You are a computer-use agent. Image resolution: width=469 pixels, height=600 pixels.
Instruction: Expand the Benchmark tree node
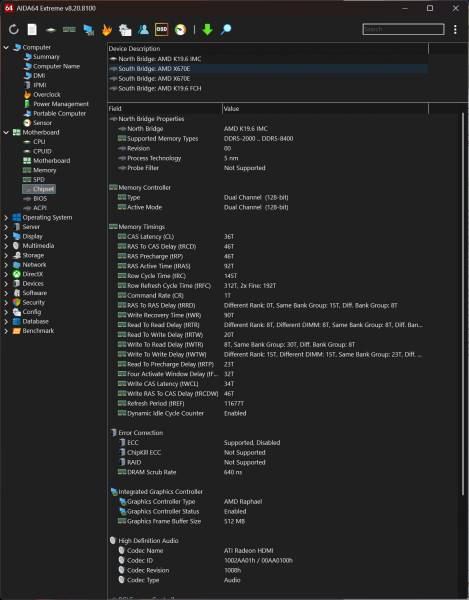click(6, 331)
